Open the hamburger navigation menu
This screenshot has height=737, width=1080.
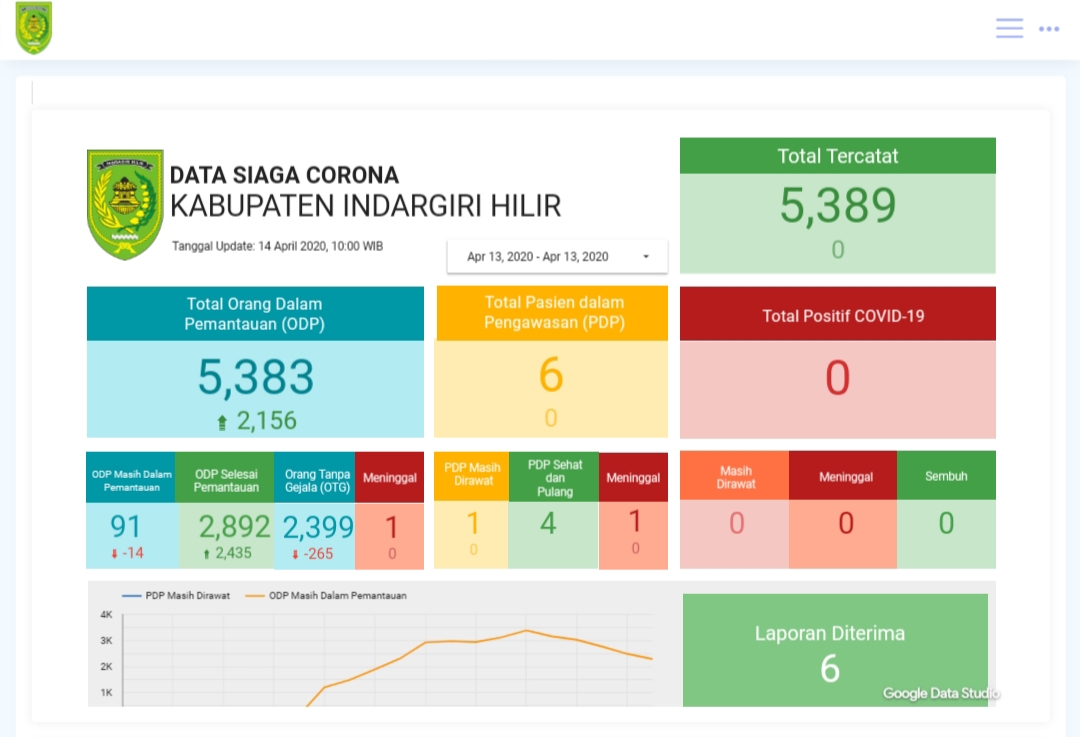coord(1009,28)
